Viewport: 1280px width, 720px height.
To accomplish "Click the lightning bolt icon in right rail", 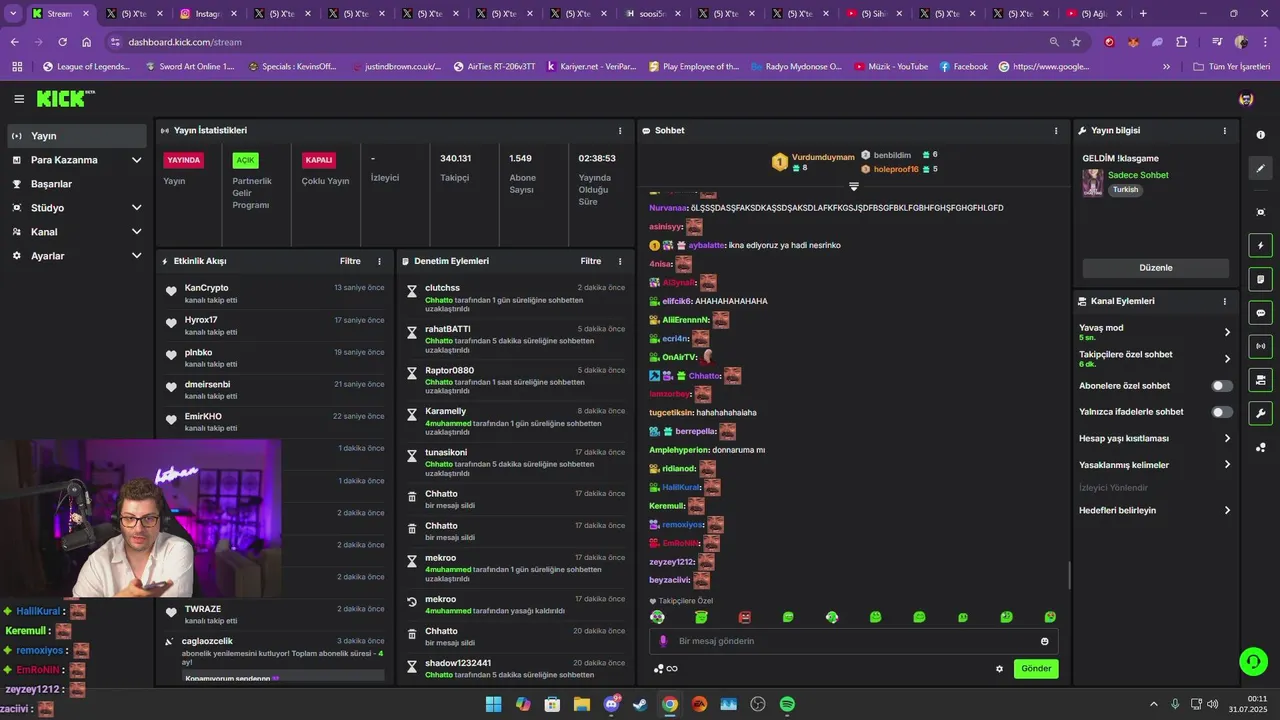I will (1260, 246).
